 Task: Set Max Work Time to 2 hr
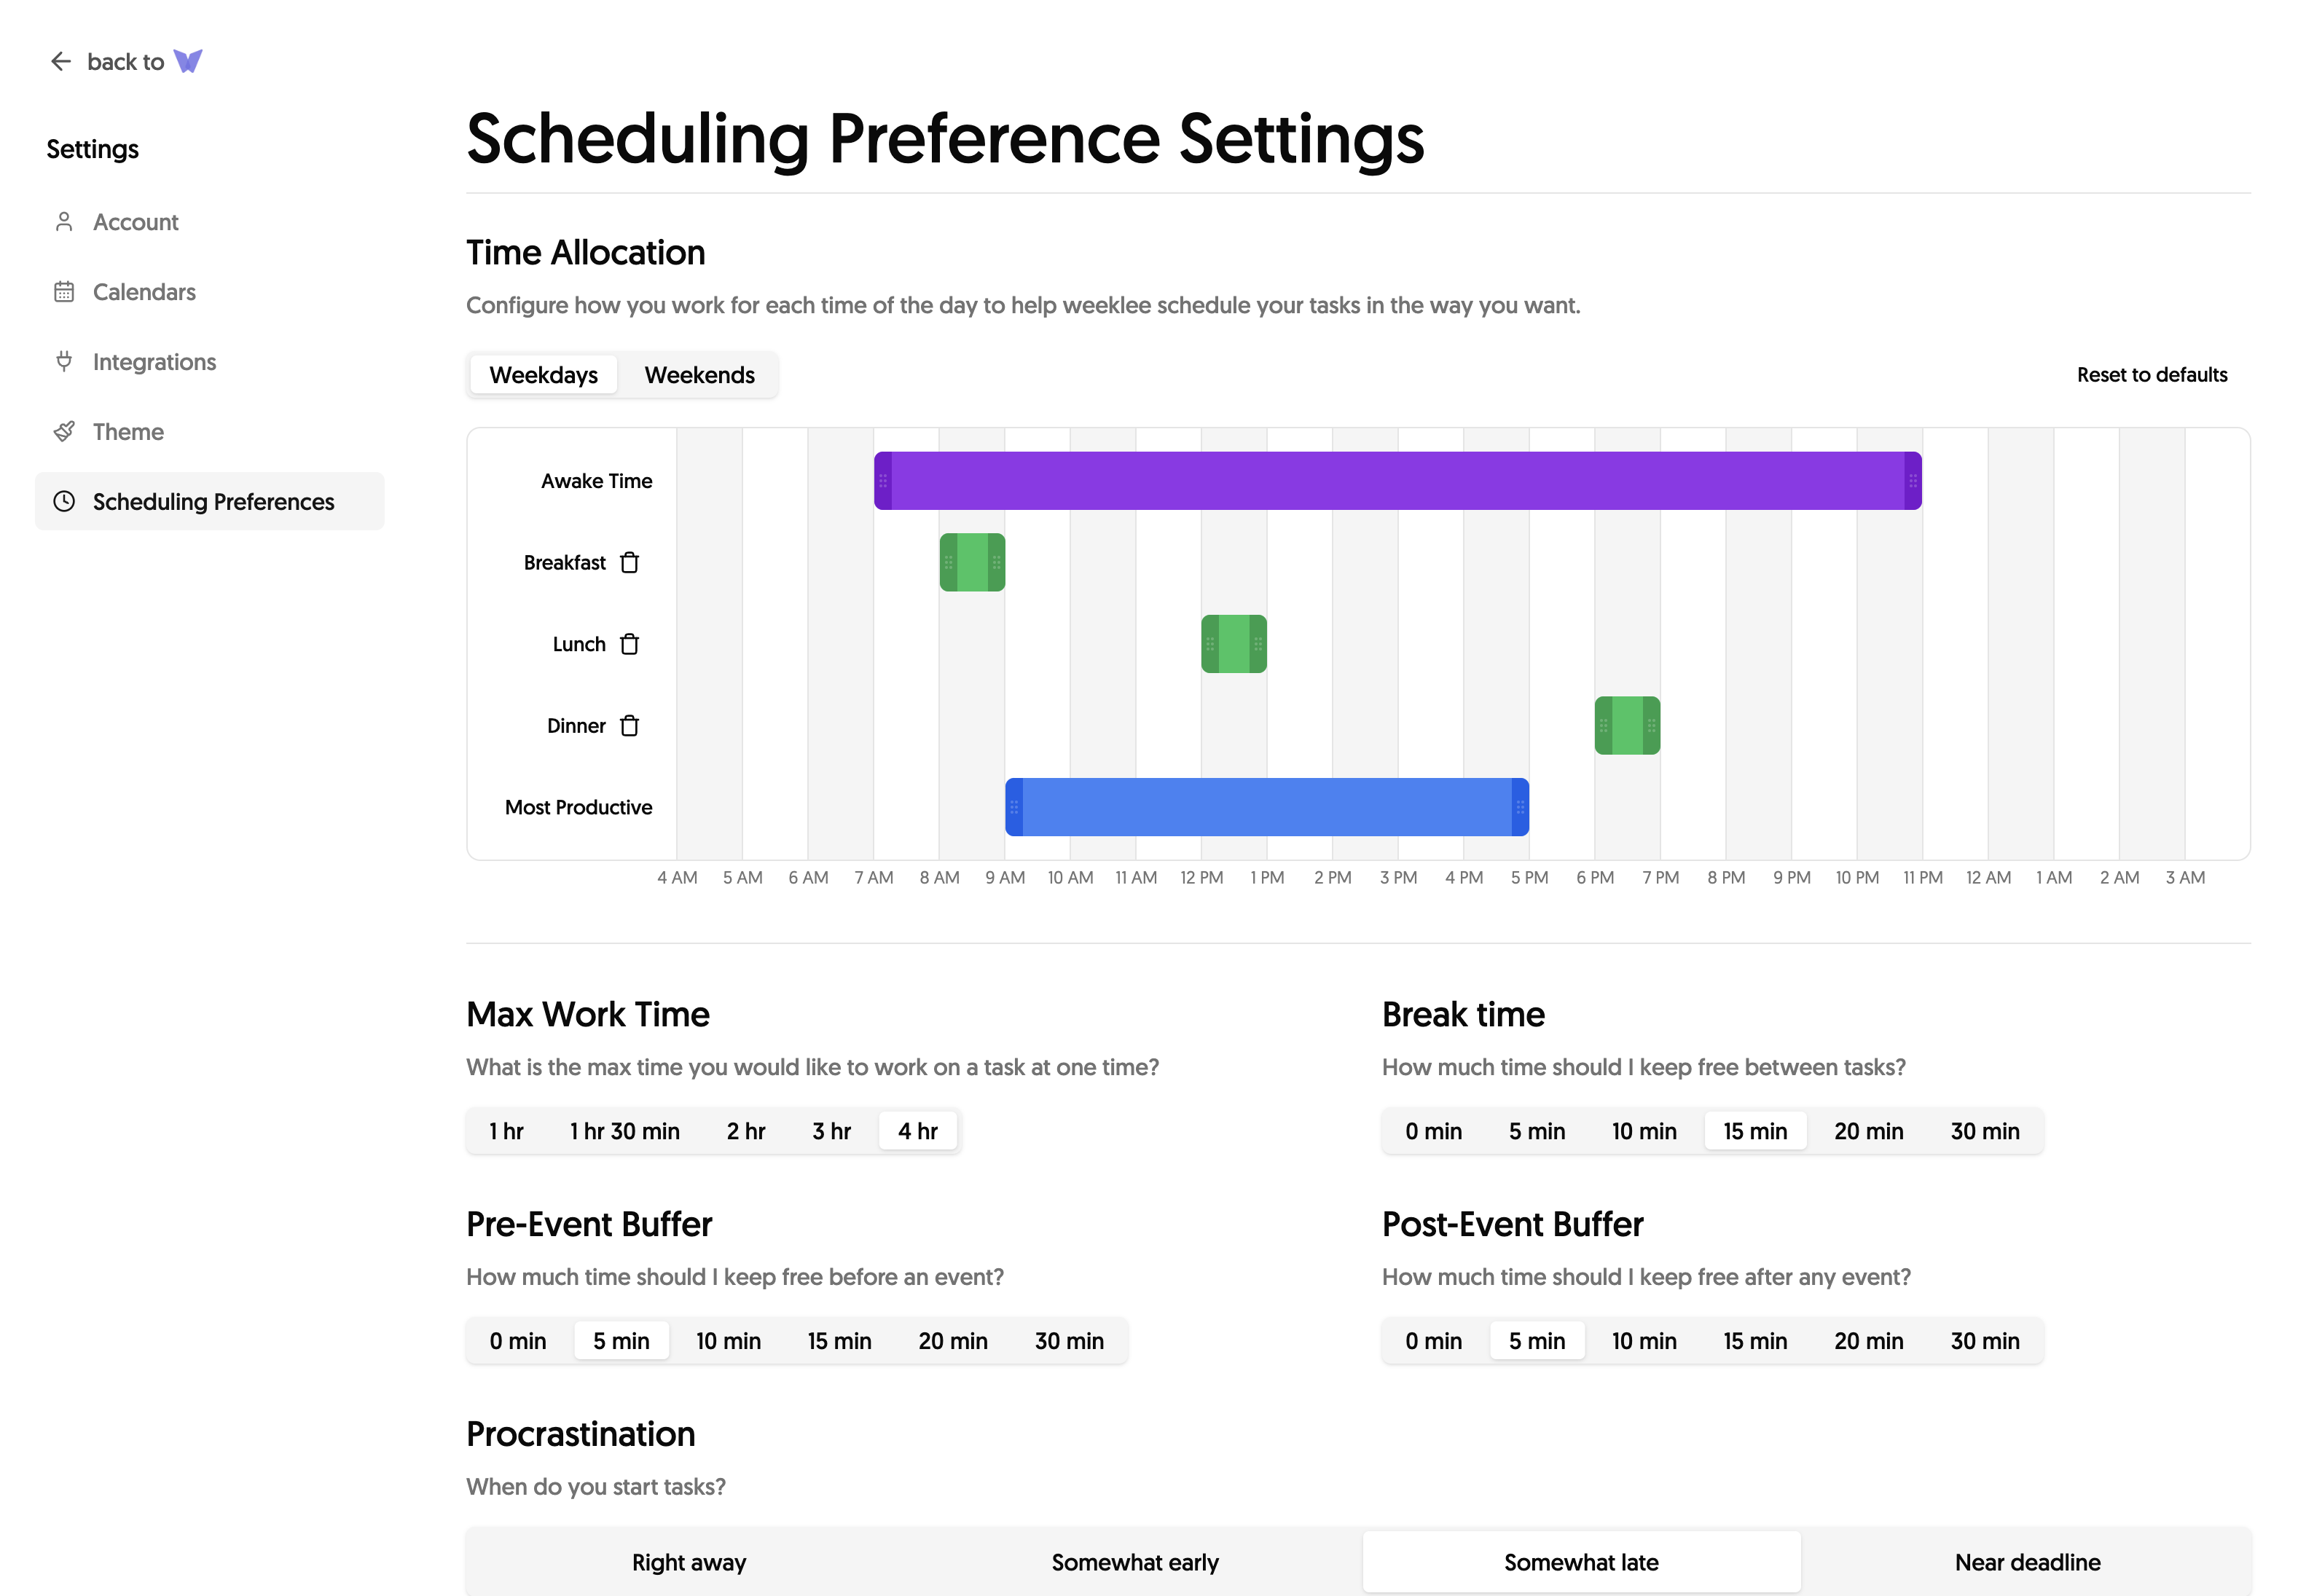coord(745,1131)
